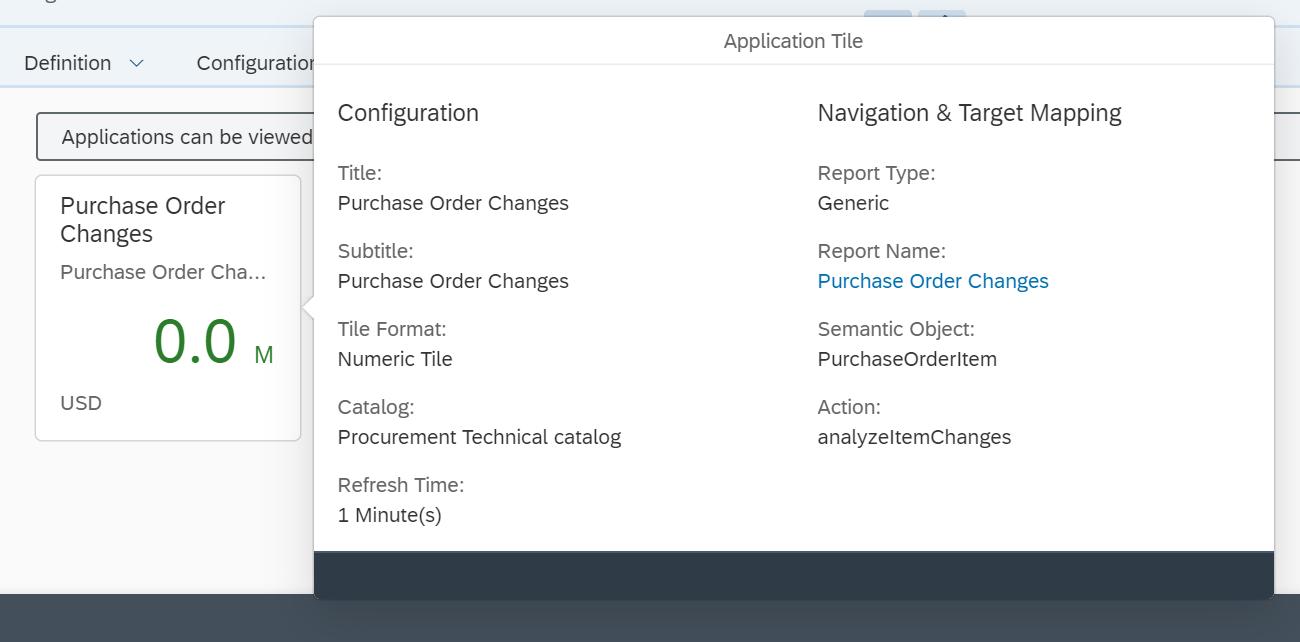
Task: Select the Definition tab
Action: tap(67, 62)
